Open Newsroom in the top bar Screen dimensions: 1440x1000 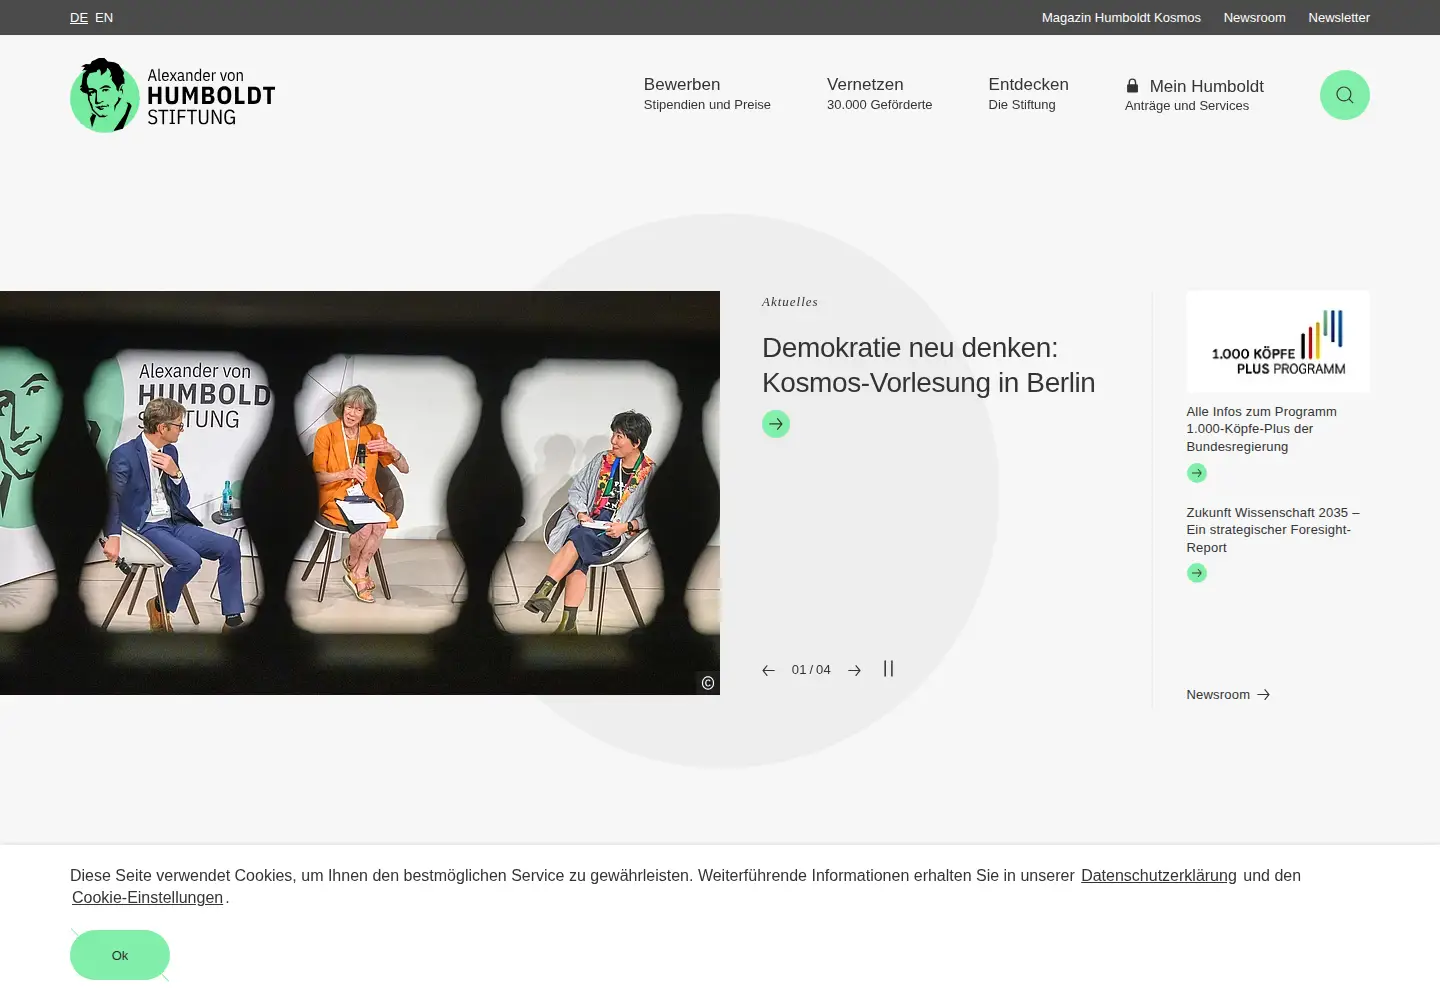pyautogui.click(x=1254, y=18)
